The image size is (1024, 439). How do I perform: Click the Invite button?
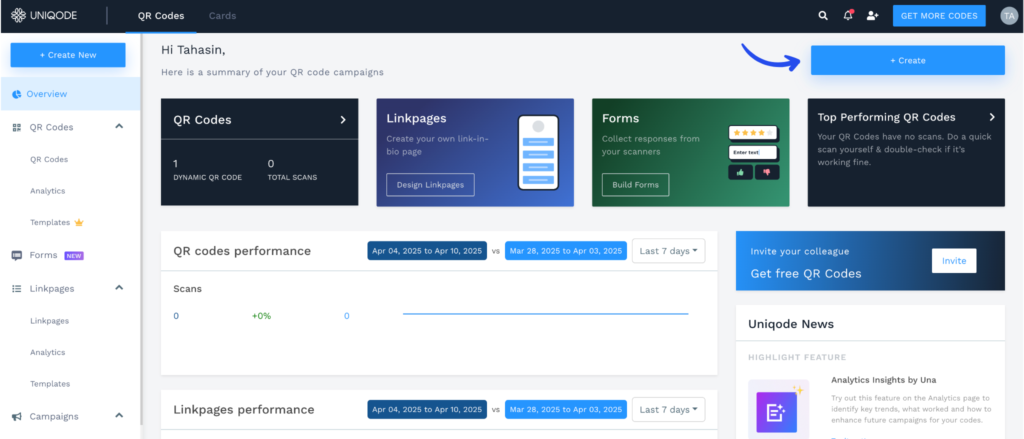pos(954,261)
